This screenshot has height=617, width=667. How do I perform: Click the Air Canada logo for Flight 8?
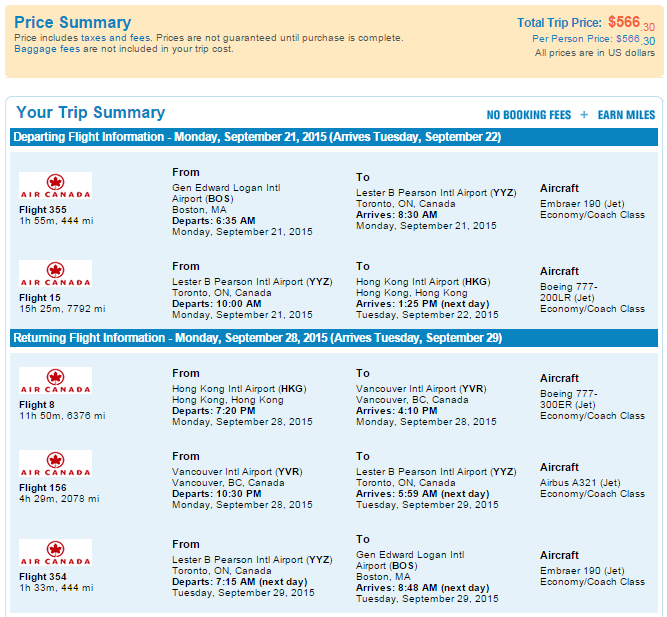tap(55, 380)
